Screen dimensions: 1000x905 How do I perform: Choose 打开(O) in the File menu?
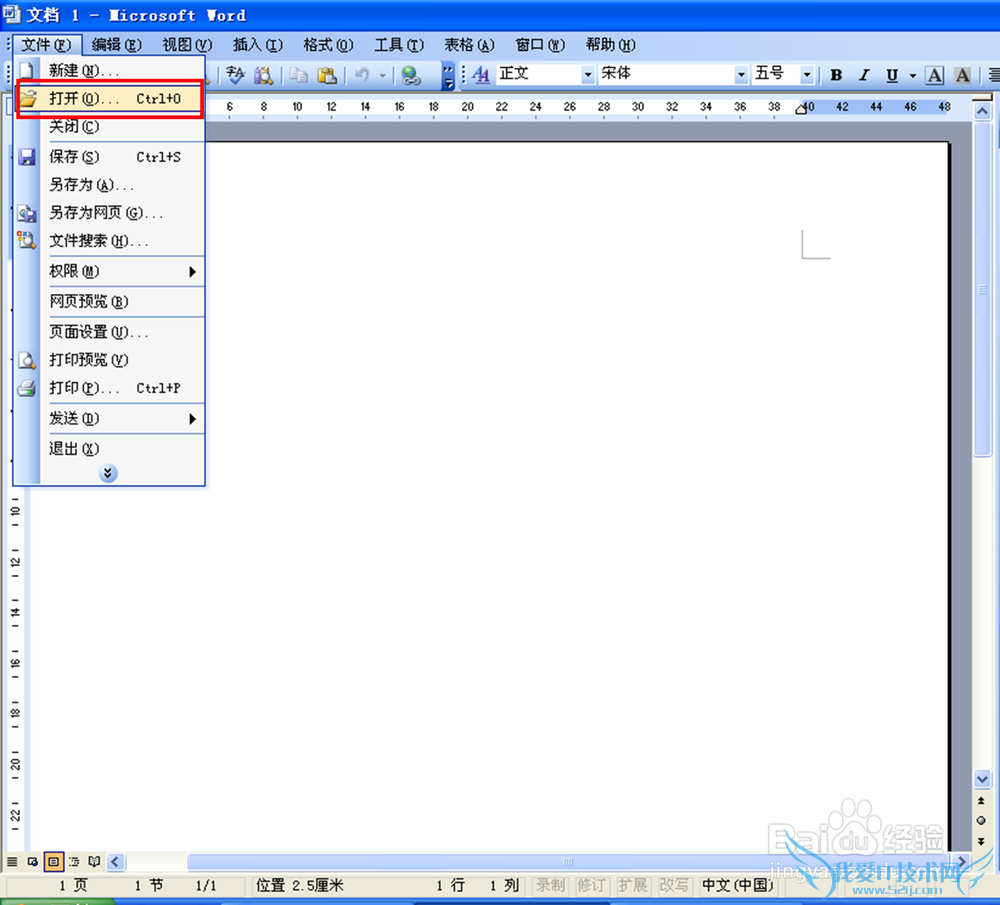pos(110,99)
